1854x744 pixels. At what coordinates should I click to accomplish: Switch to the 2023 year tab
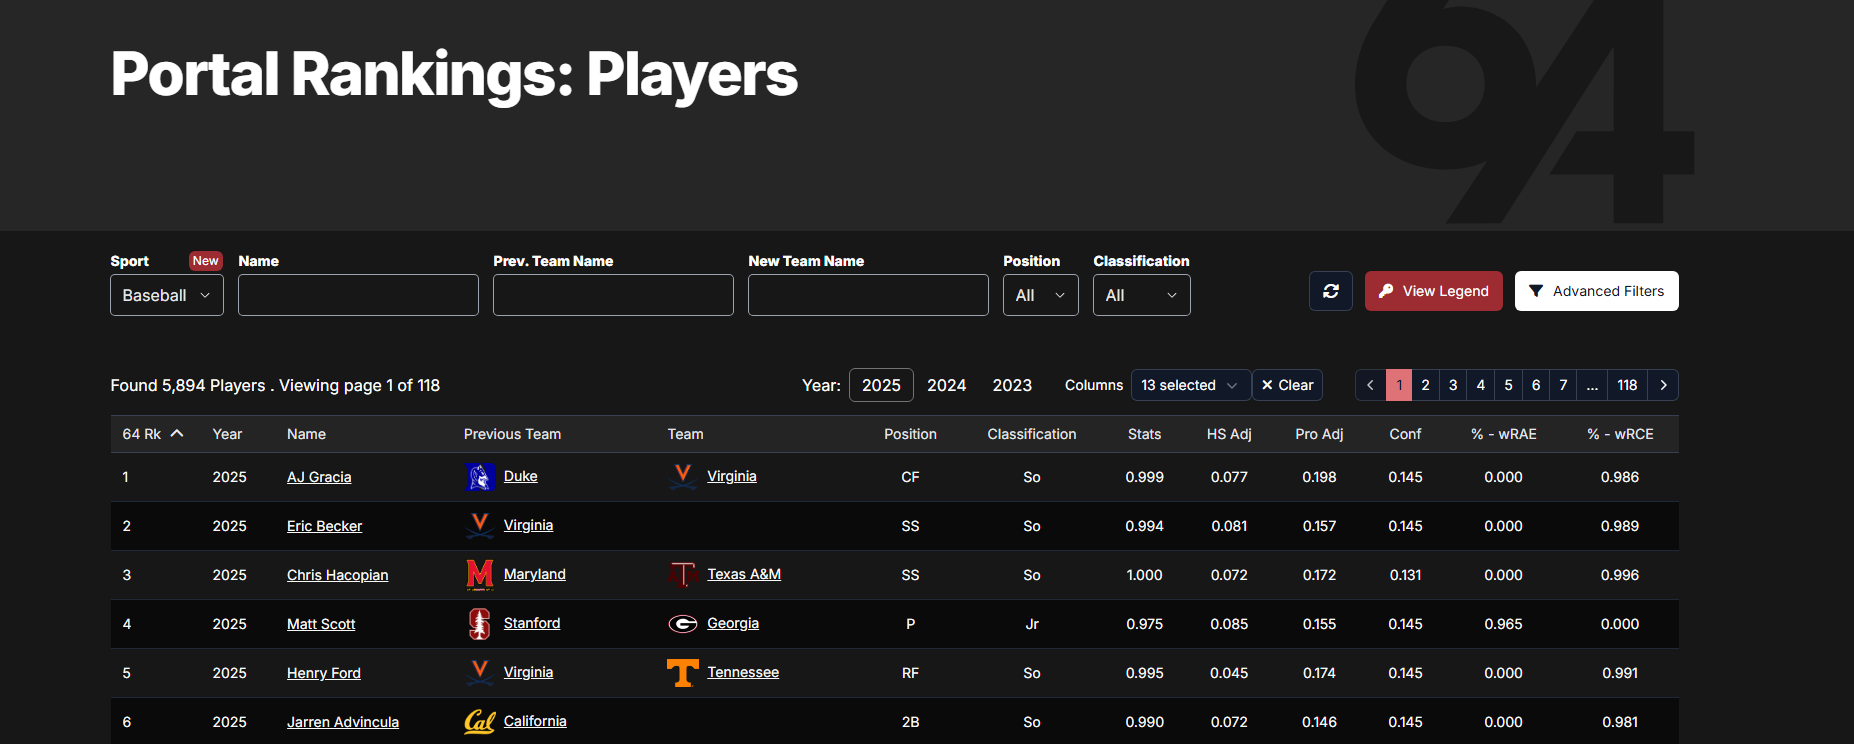click(1011, 385)
